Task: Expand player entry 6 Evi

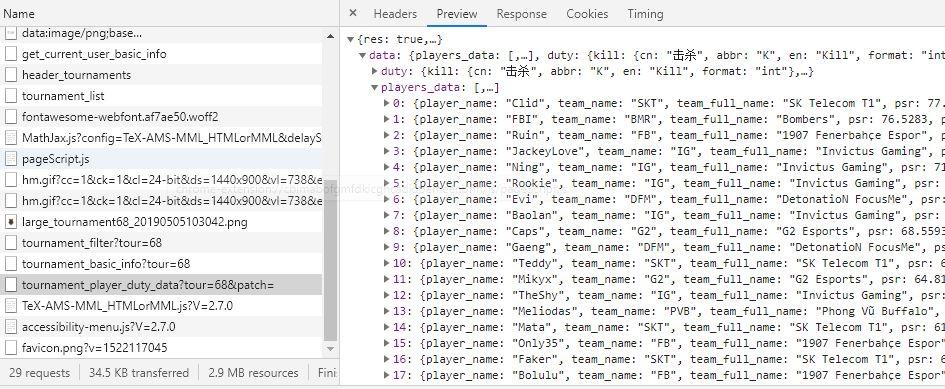Action: click(x=386, y=200)
